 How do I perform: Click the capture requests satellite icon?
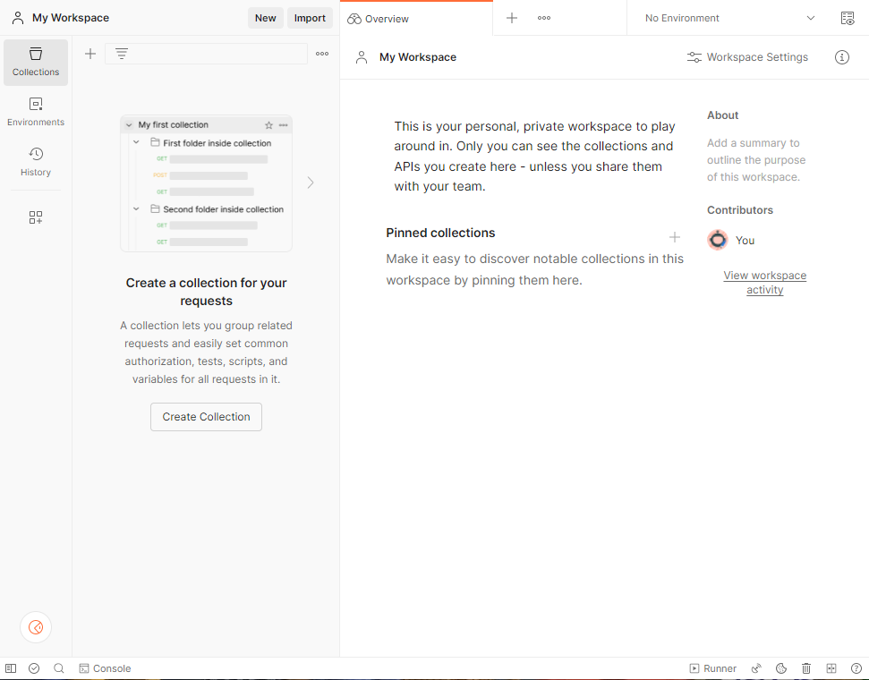tap(756, 668)
